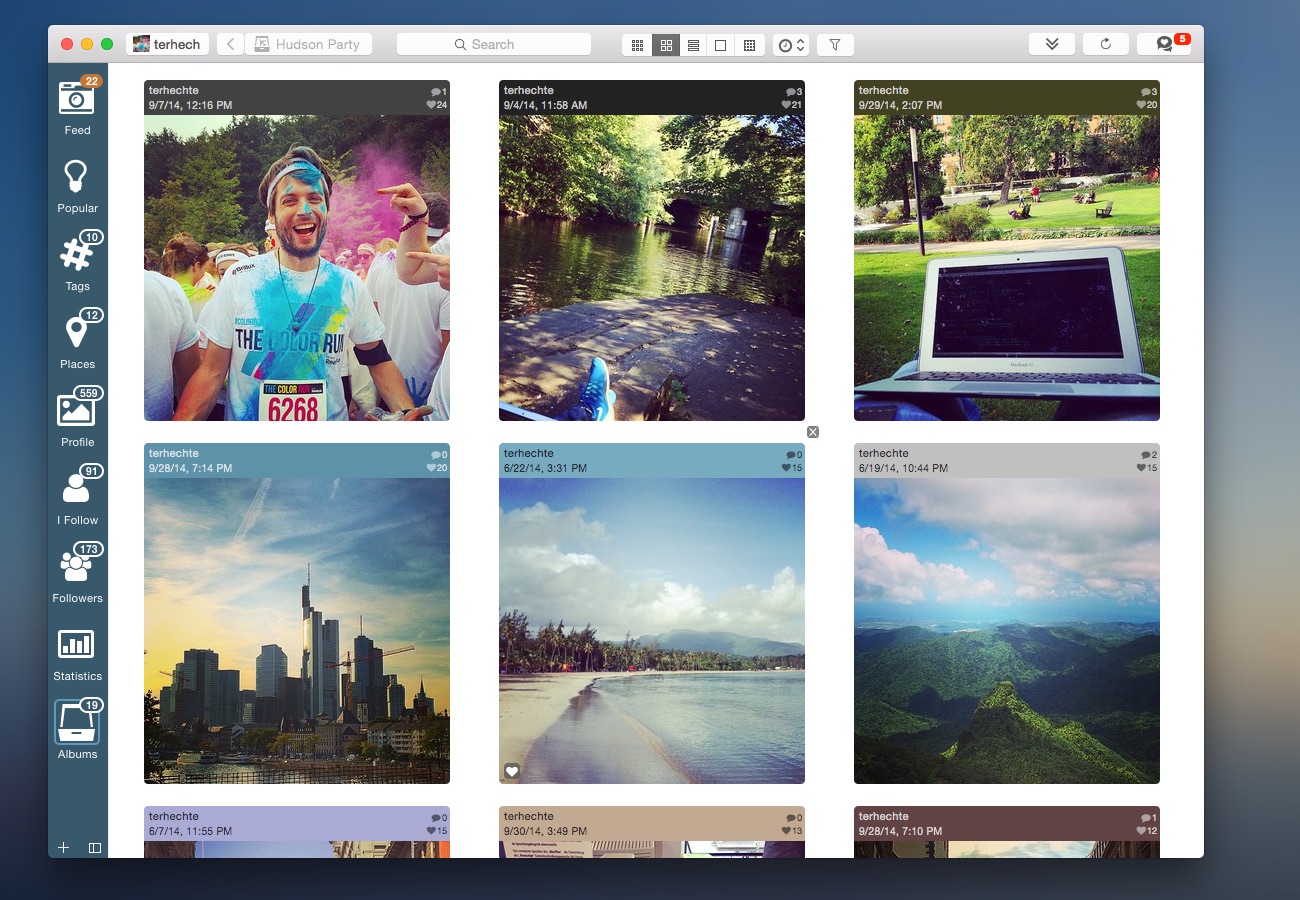
Task: Open the tropical beach photo
Action: click(652, 631)
